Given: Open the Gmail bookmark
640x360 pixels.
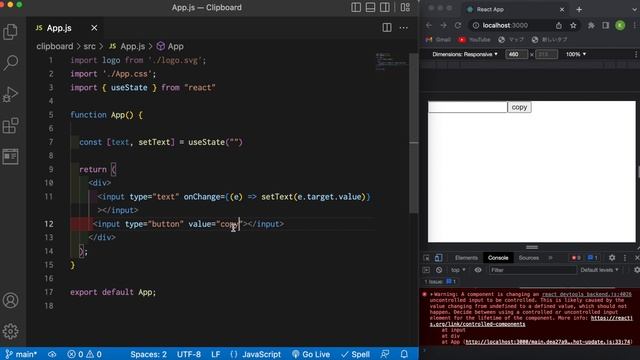Looking at the screenshot, I should [438, 40].
